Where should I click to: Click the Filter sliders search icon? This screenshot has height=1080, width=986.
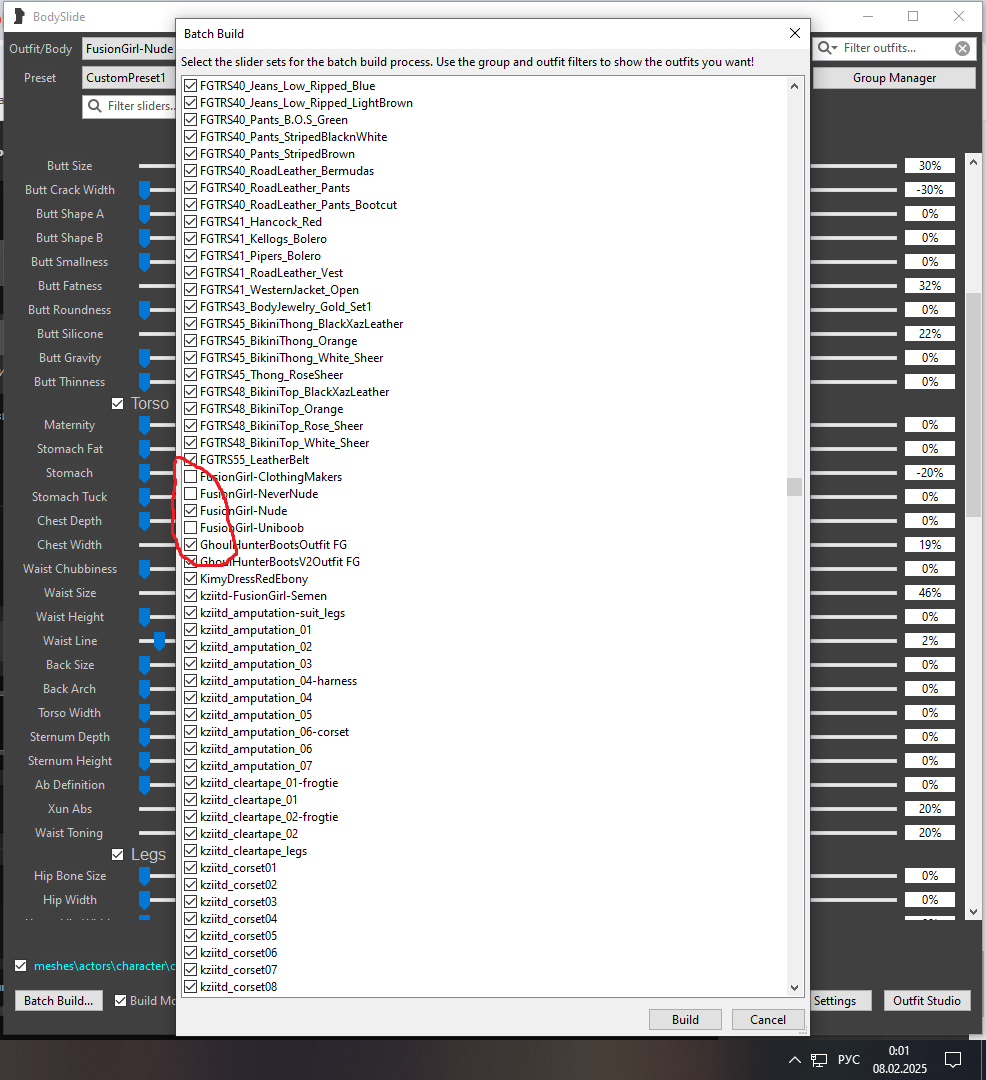95,106
